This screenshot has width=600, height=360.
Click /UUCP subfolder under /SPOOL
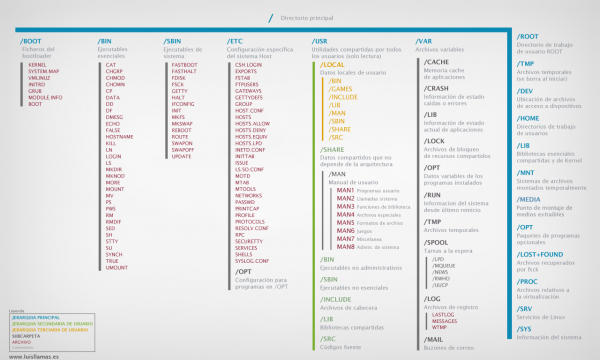[440, 285]
